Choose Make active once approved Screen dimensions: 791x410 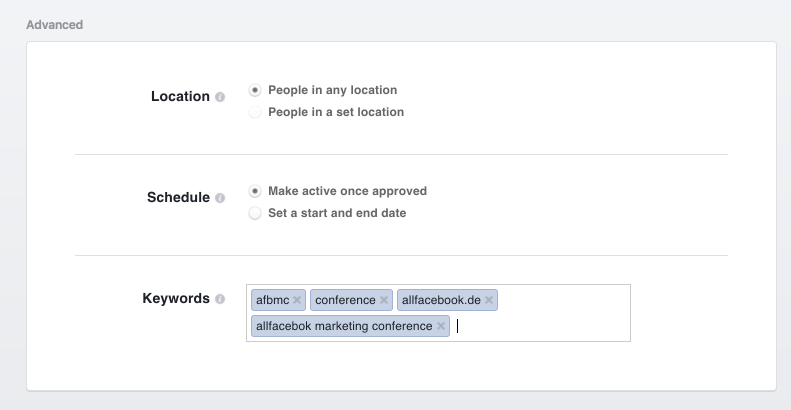click(x=255, y=191)
